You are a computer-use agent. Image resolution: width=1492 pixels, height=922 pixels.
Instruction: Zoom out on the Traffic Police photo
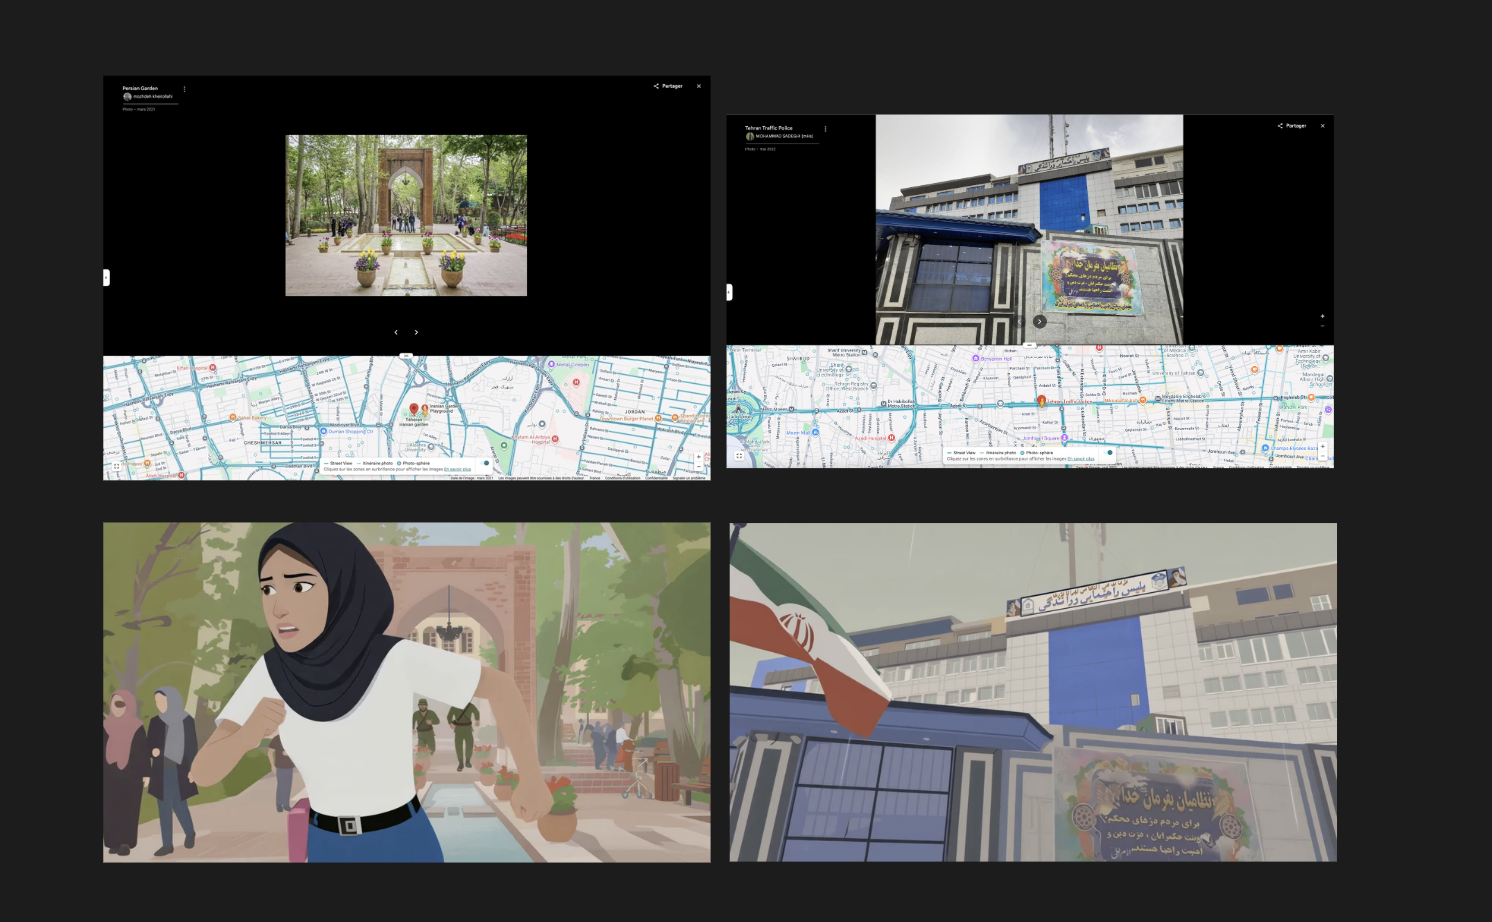tap(1322, 326)
